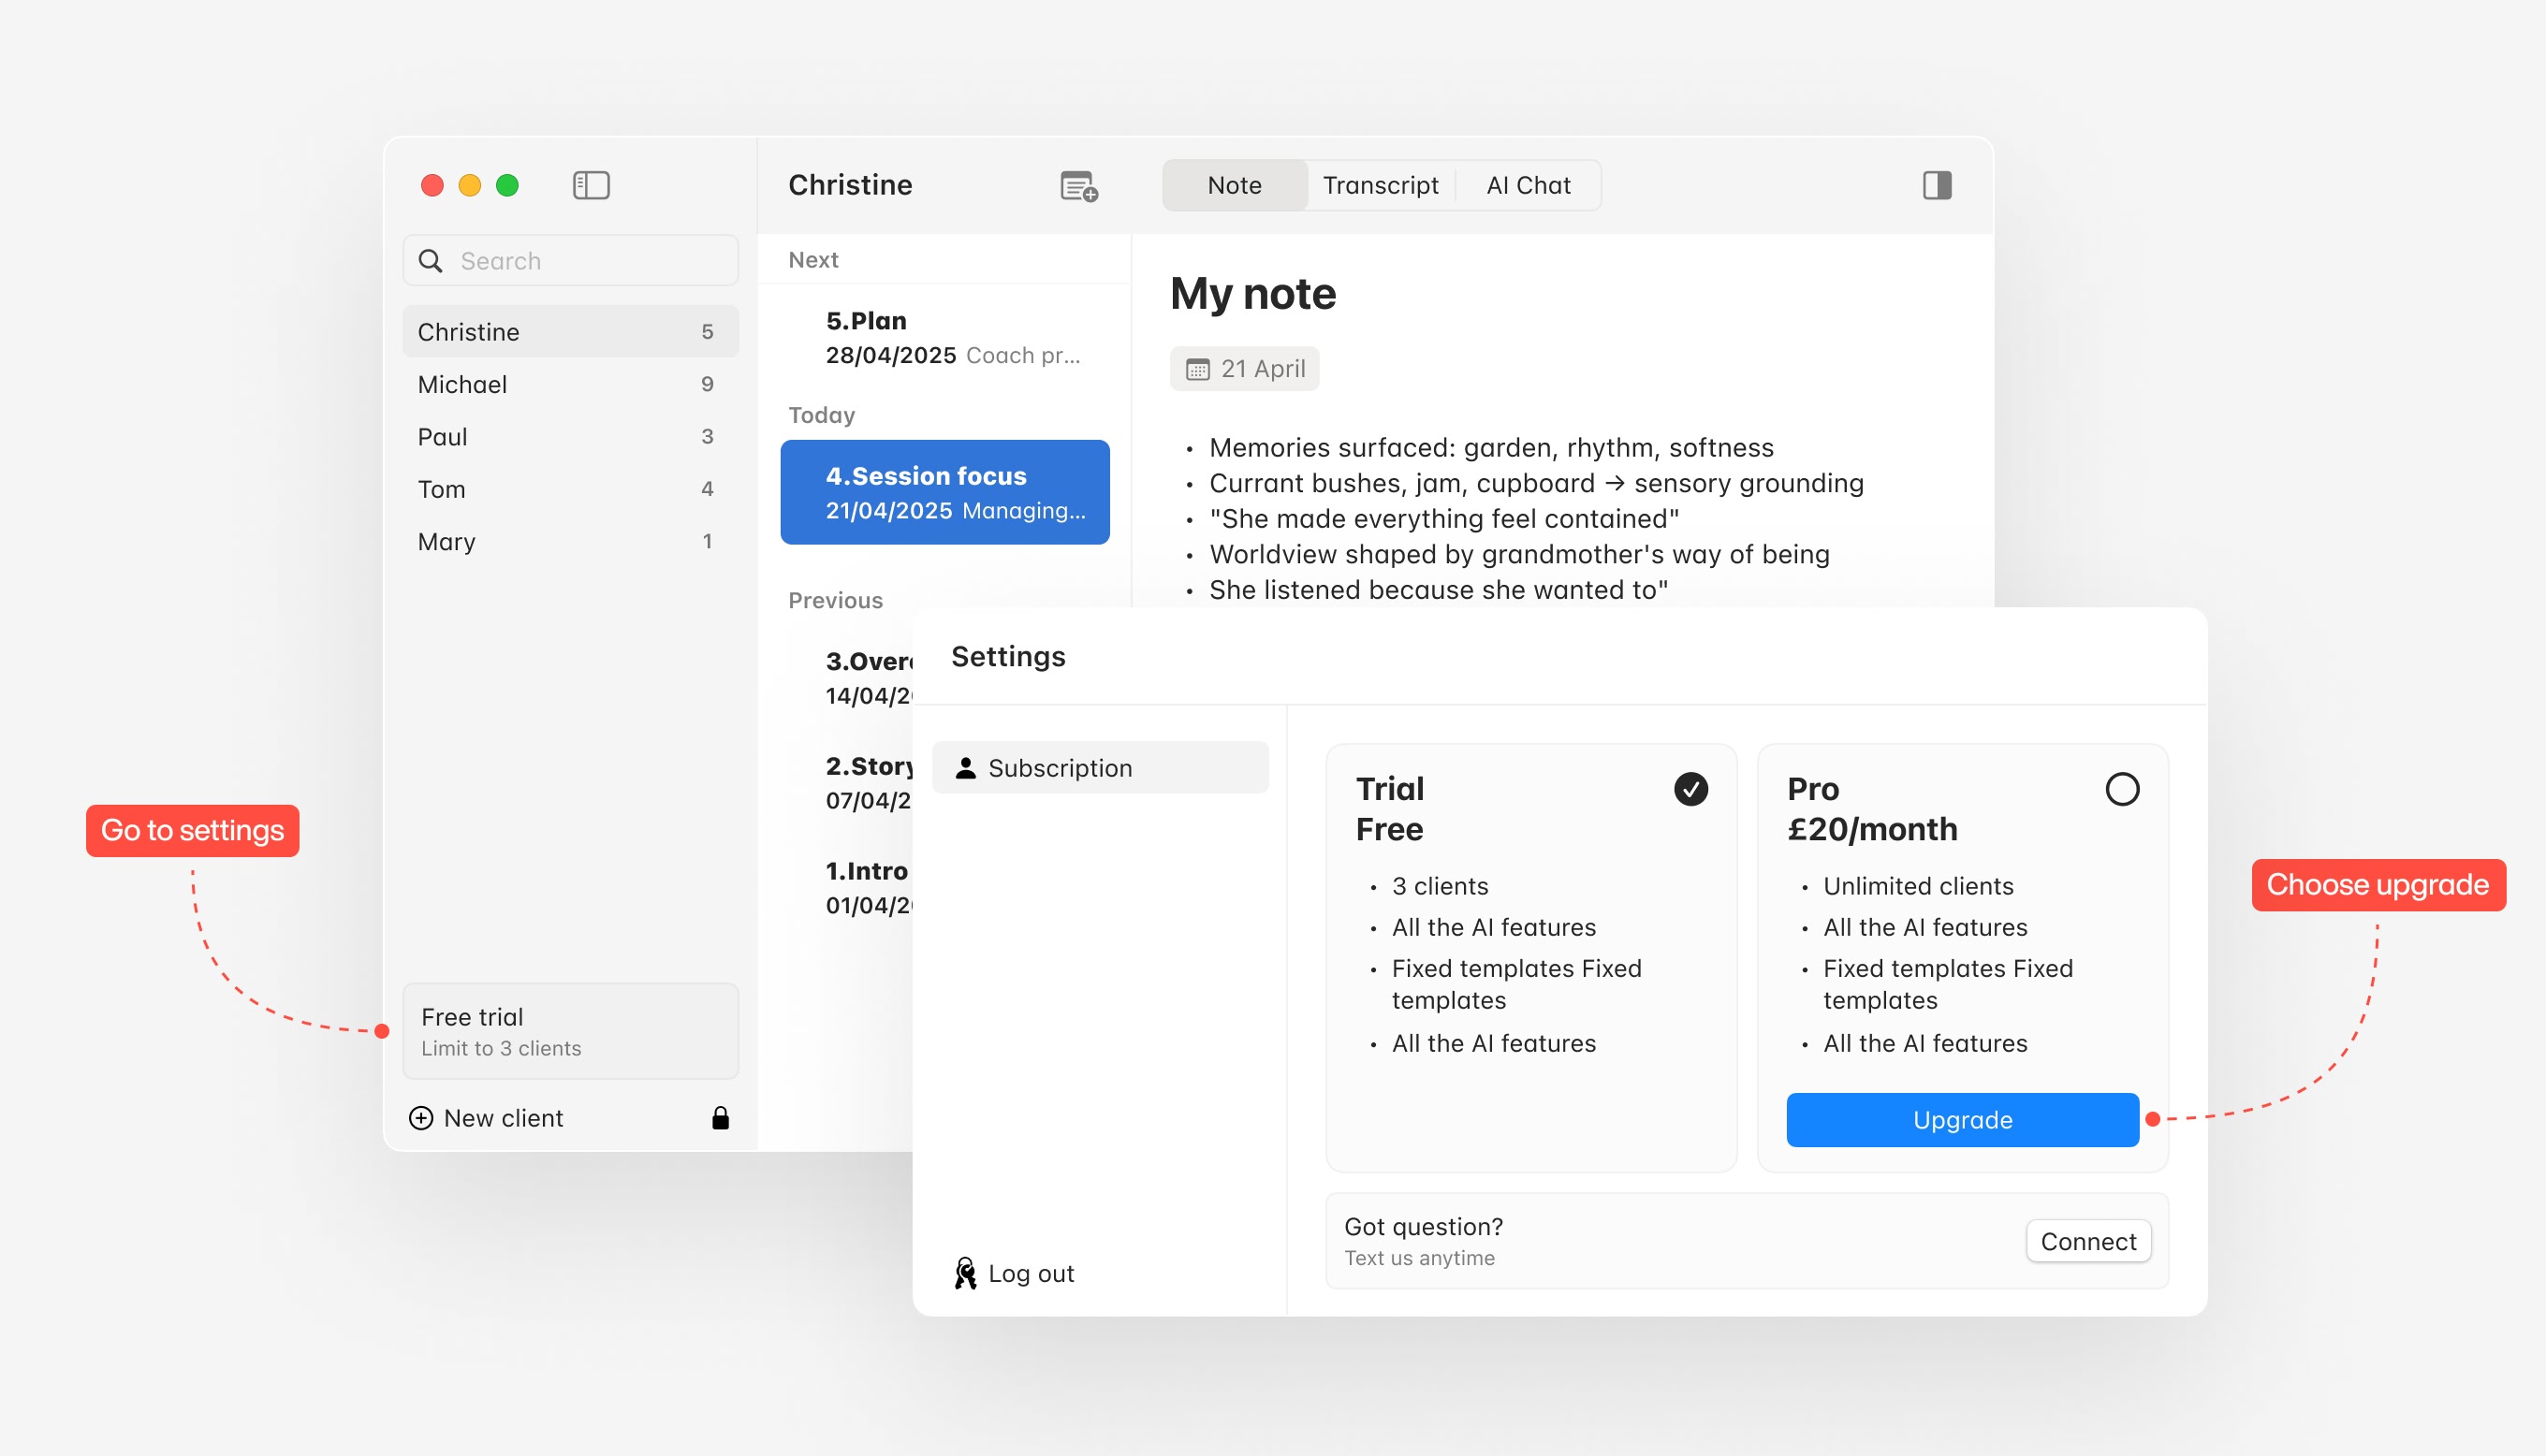This screenshot has width=2546, height=1456.
Task: Click into the Search field
Action: point(590,261)
